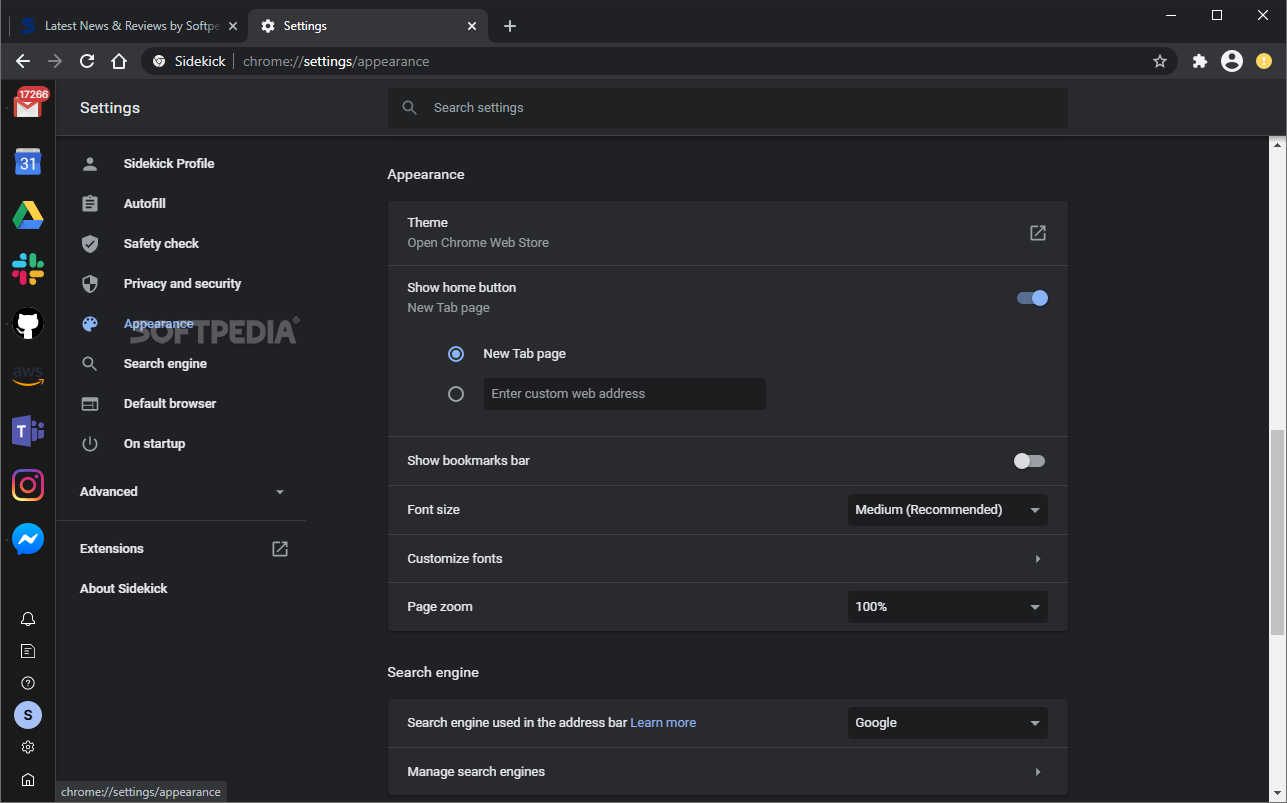Image resolution: width=1287 pixels, height=803 pixels.
Task: Open Default browser settings
Action: 170,404
